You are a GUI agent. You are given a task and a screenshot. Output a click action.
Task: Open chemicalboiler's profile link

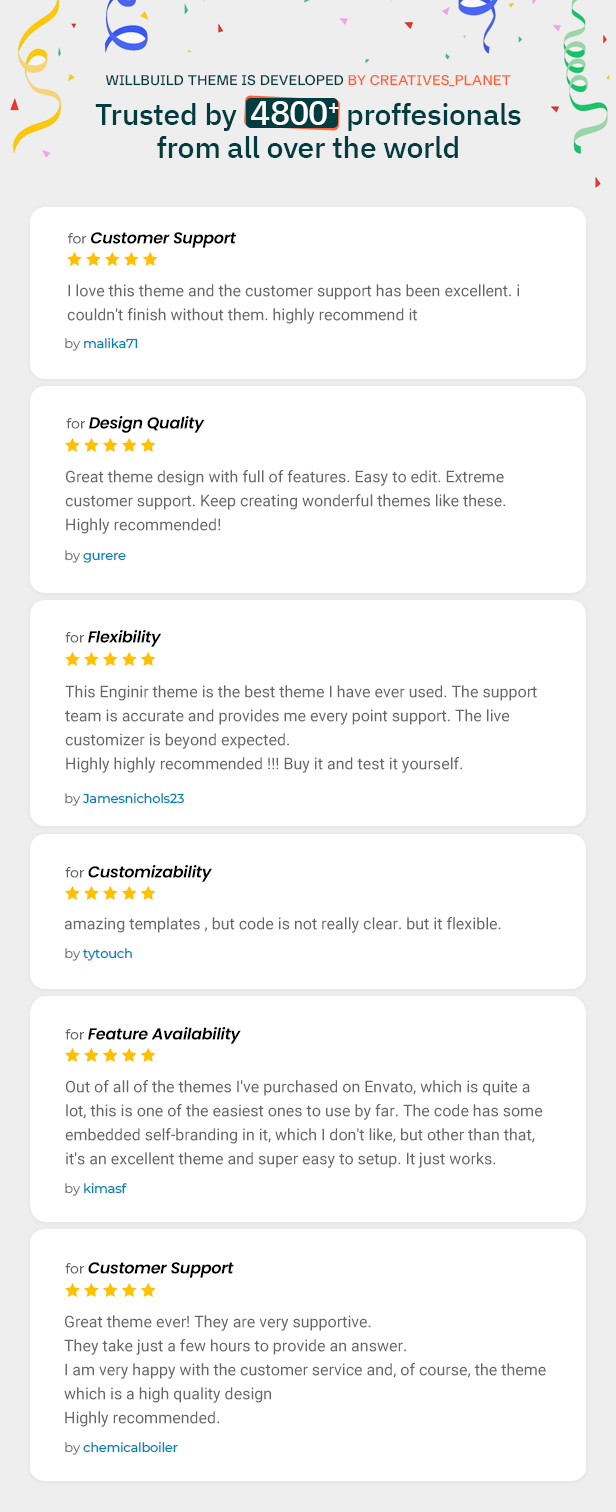click(130, 1447)
